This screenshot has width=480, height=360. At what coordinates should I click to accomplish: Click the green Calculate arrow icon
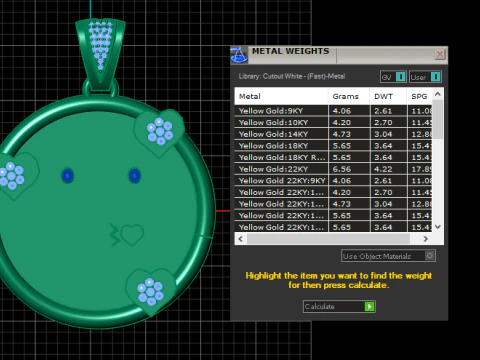(x=369, y=306)
